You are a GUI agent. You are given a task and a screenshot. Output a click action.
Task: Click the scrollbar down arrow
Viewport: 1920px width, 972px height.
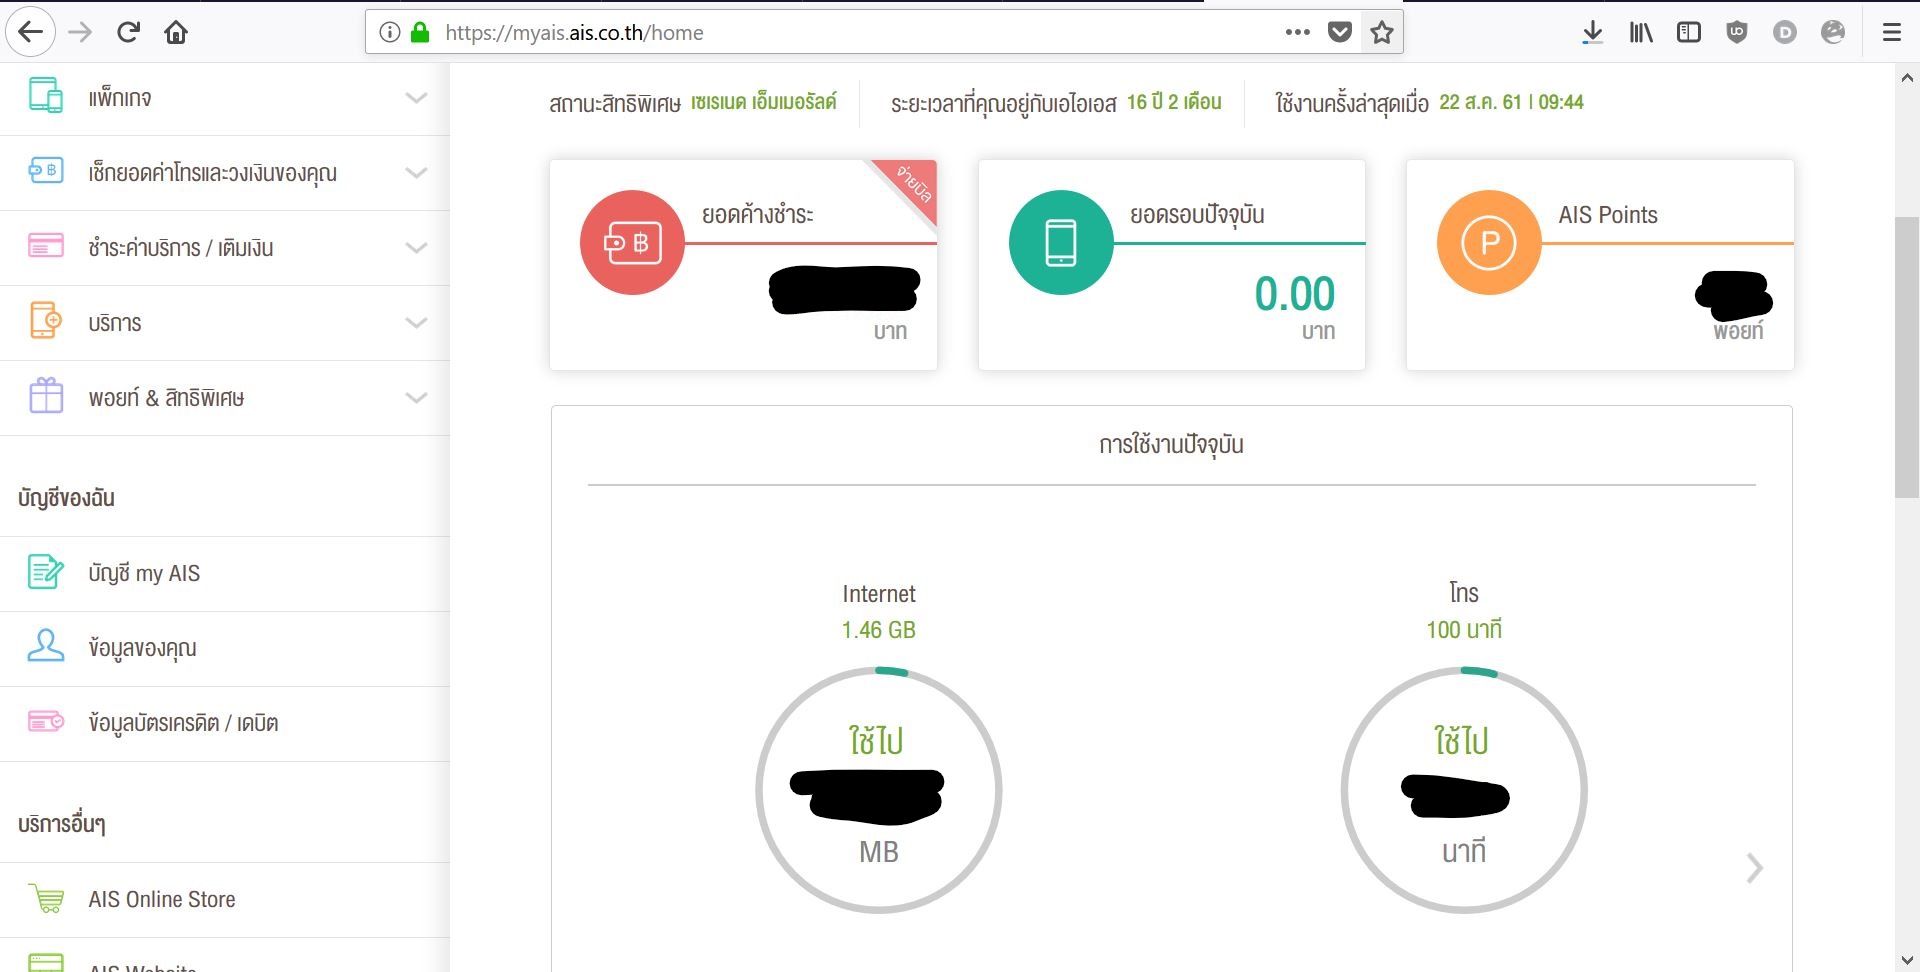[x=1906, y=960]
